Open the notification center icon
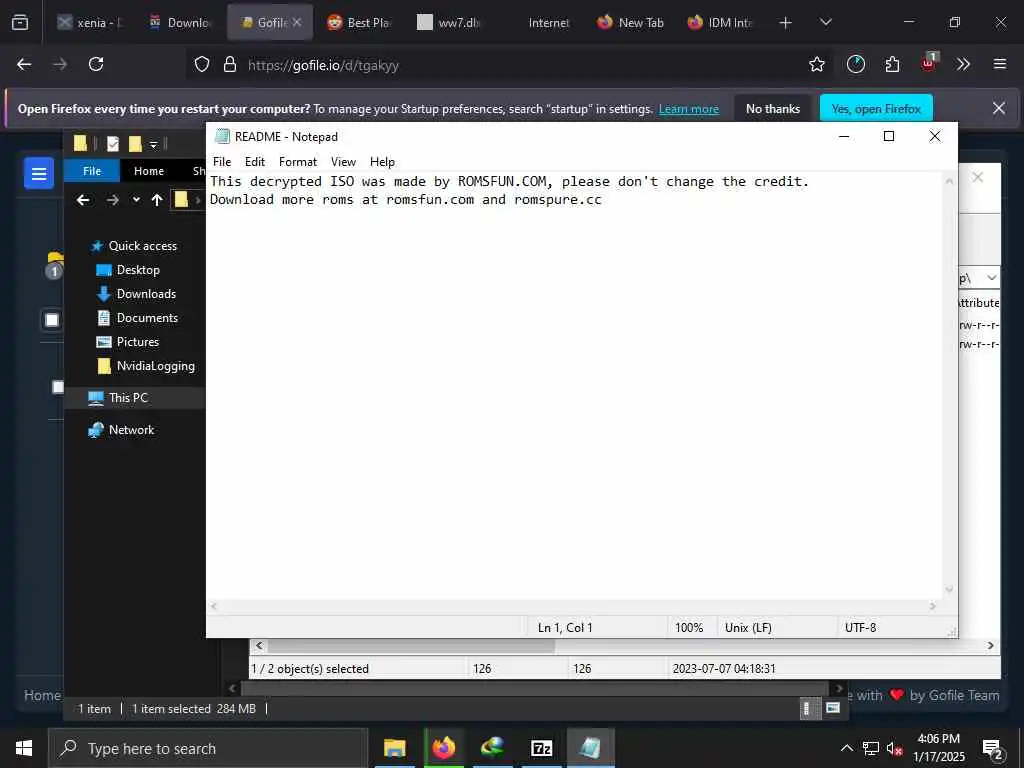This screenshot has height=768, width=1024. [993, 750]
